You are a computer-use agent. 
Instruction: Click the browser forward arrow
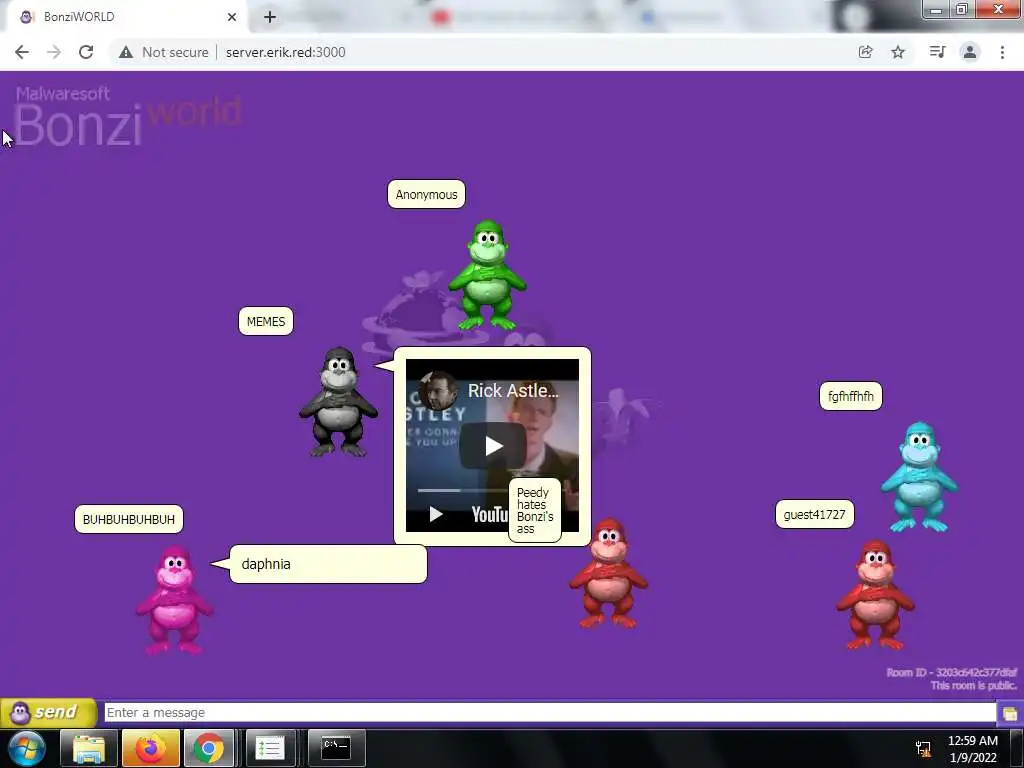click(54, 52)
